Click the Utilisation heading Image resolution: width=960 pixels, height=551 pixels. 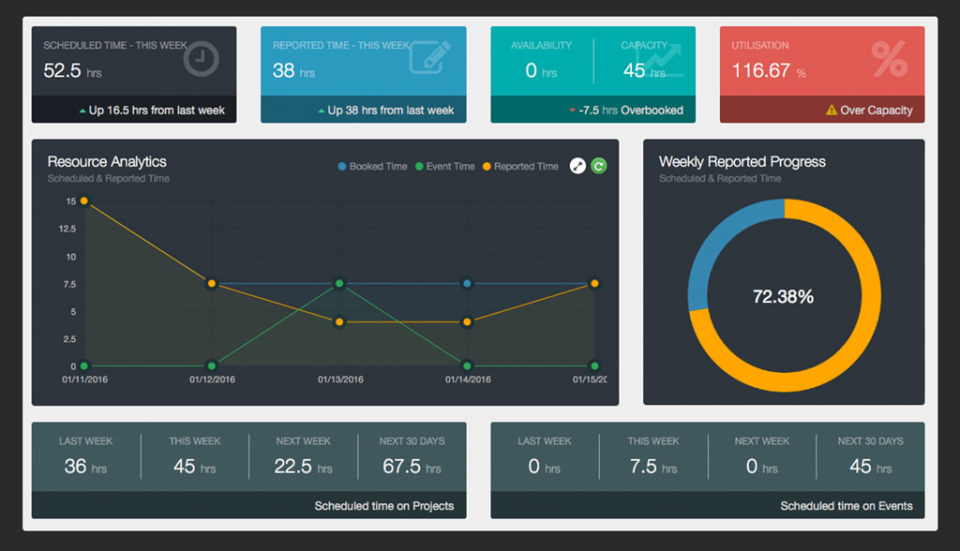pyautogui.click(x=760, y=45)
